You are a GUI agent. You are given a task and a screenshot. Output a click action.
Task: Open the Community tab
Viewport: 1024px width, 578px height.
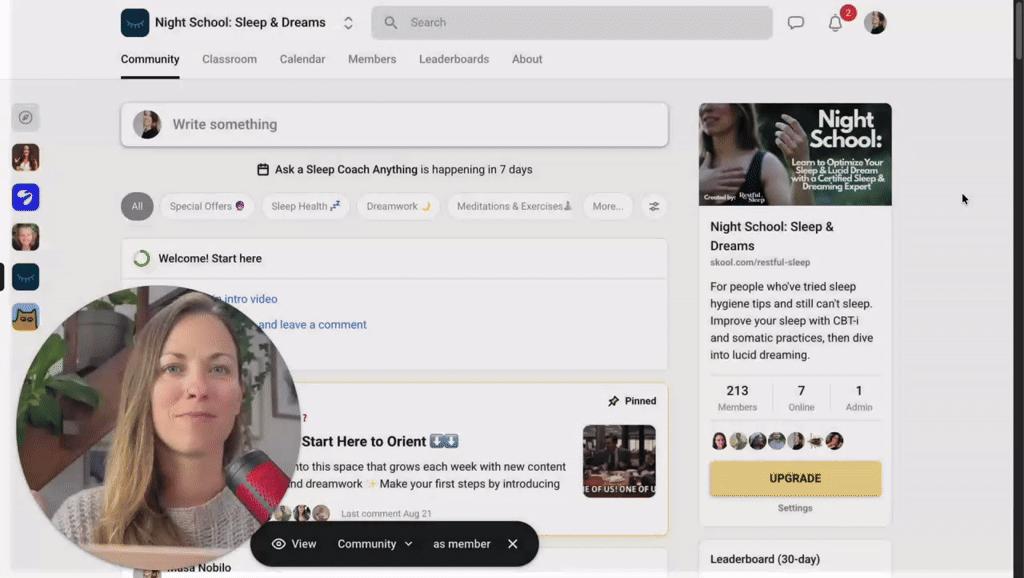150,59
